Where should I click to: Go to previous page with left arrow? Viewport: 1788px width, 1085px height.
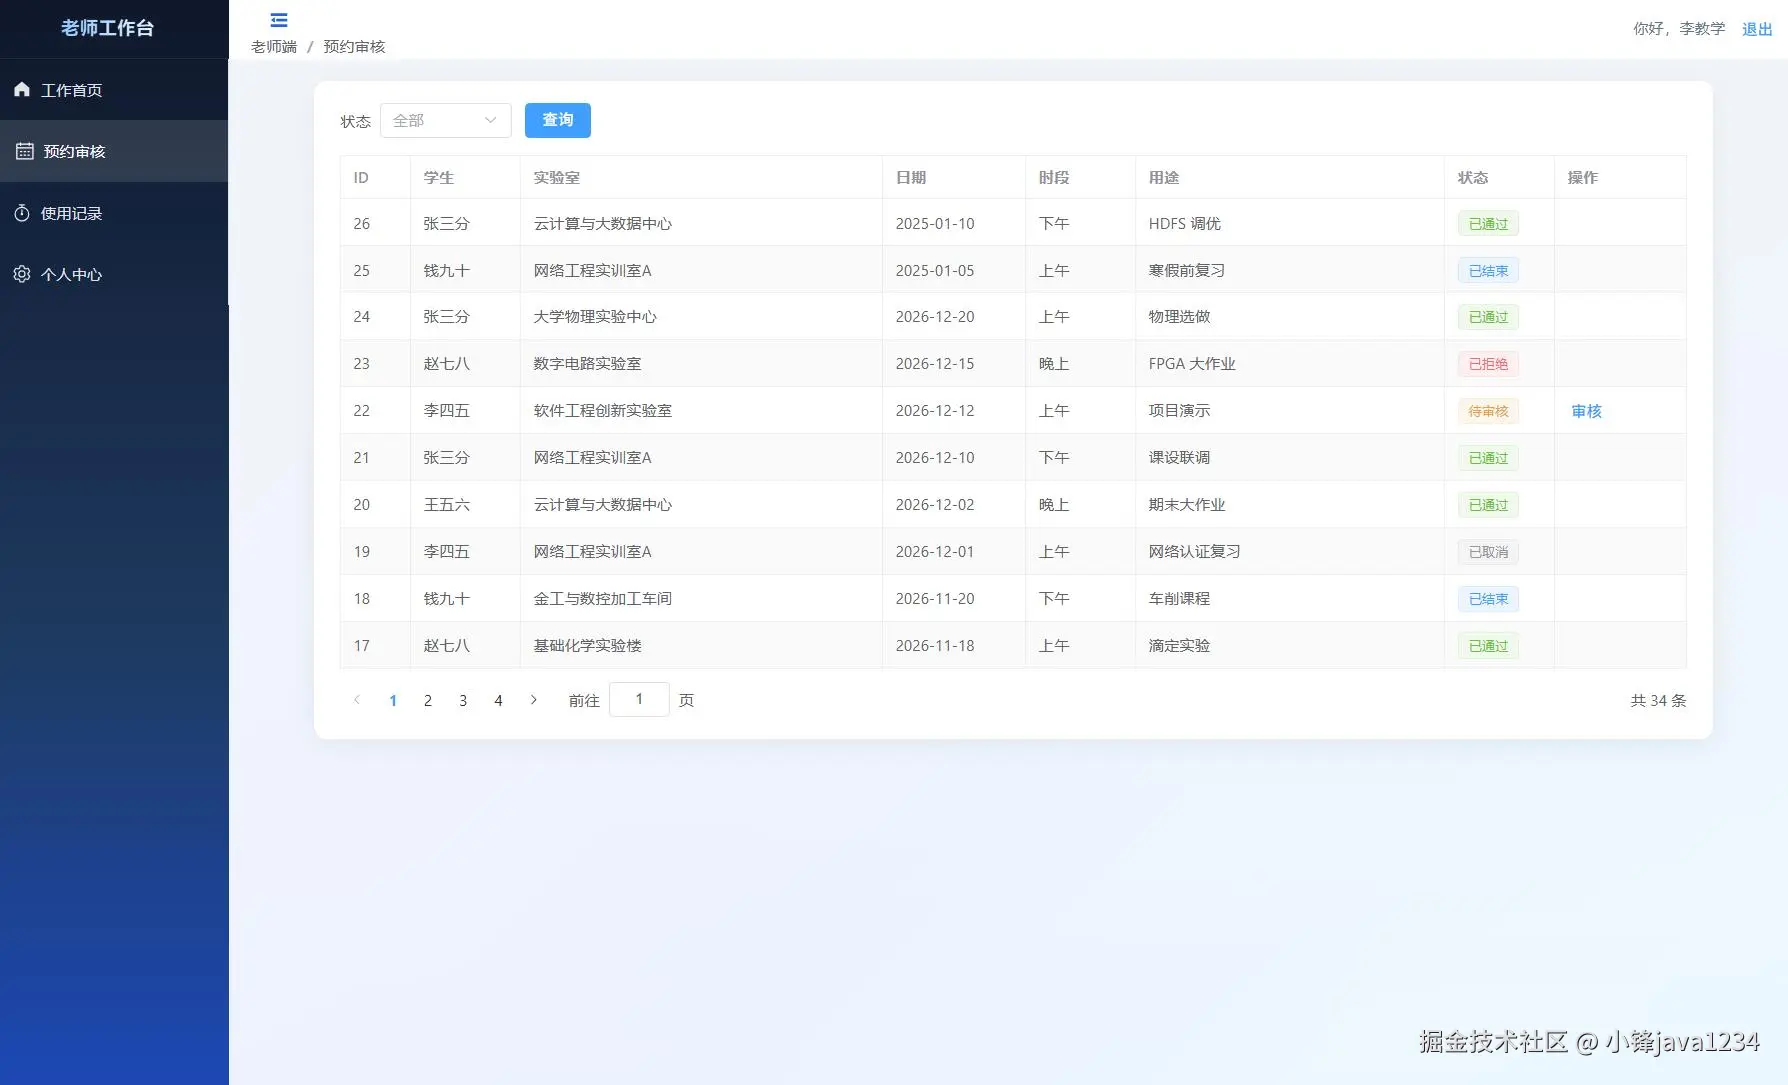point(357,700)
